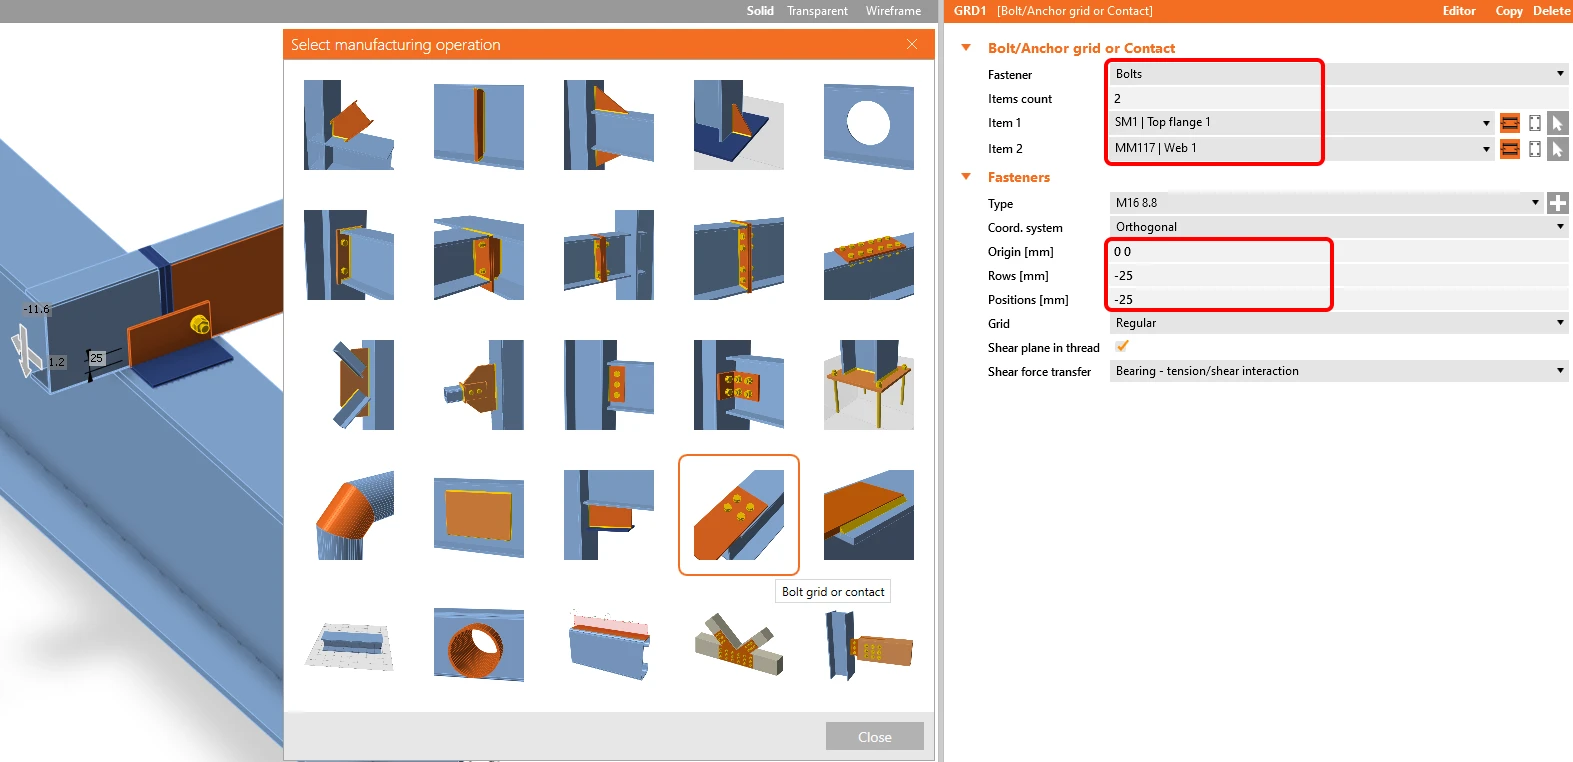1573x762 pixels.
Task: Click Delete in the operation header
Action: point(1551,11)
